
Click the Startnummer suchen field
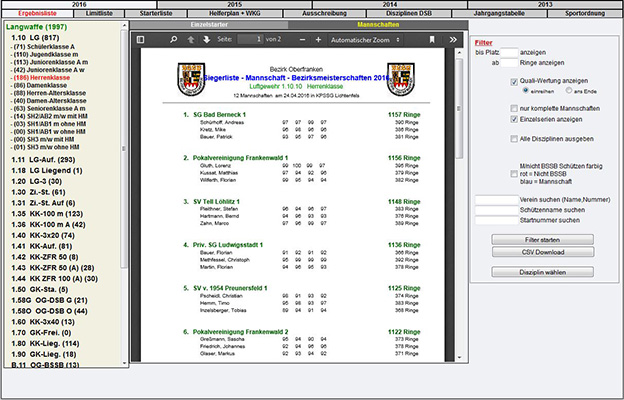tap(497, 220)
